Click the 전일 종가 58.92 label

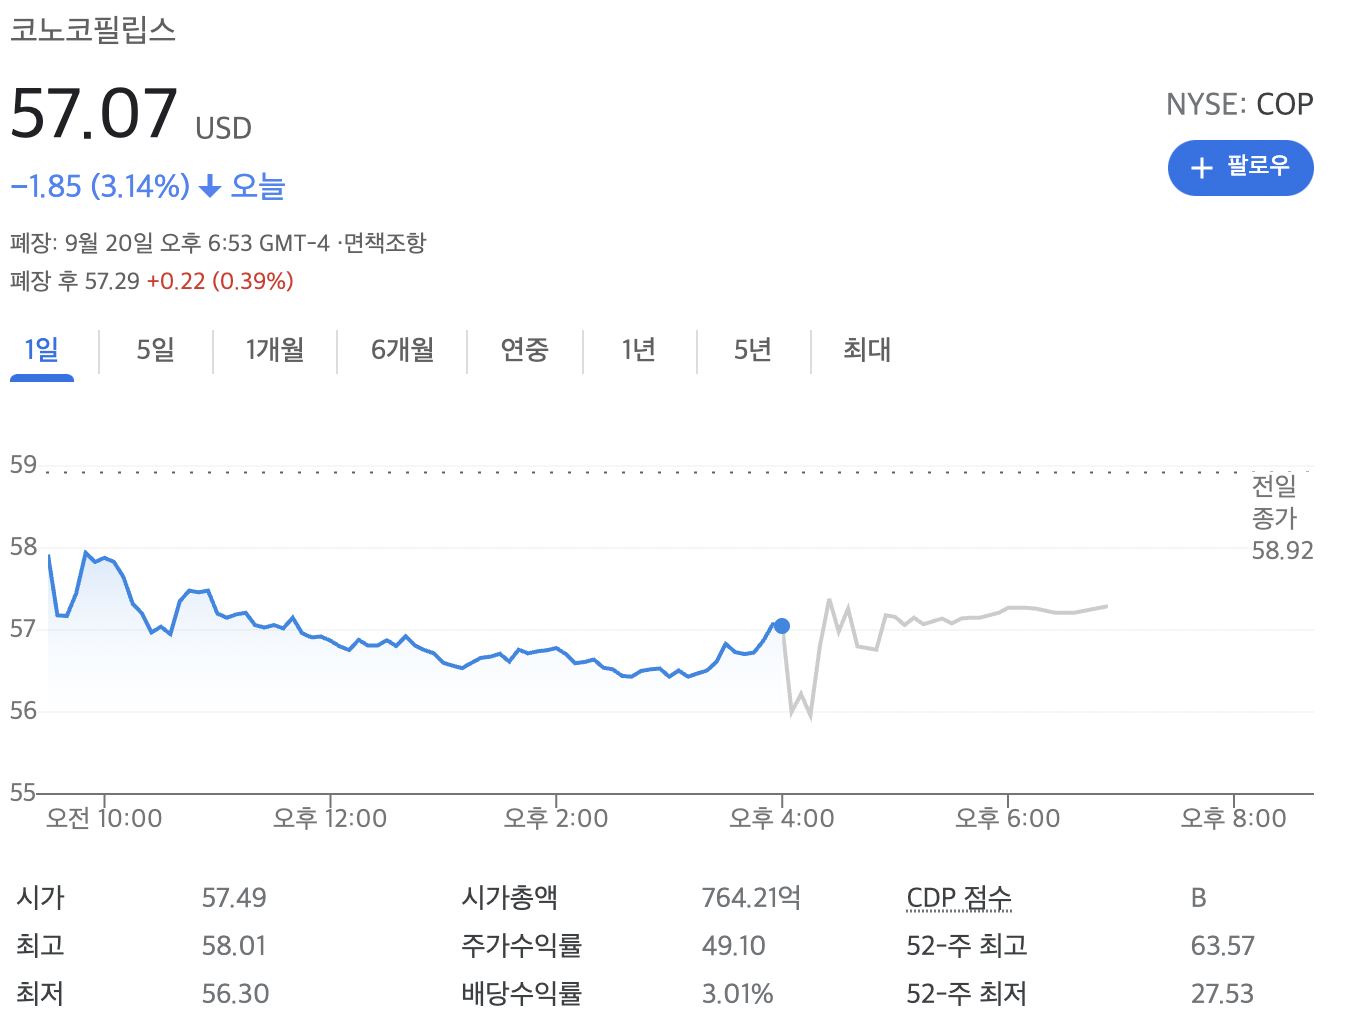(x=1282, y=518)
